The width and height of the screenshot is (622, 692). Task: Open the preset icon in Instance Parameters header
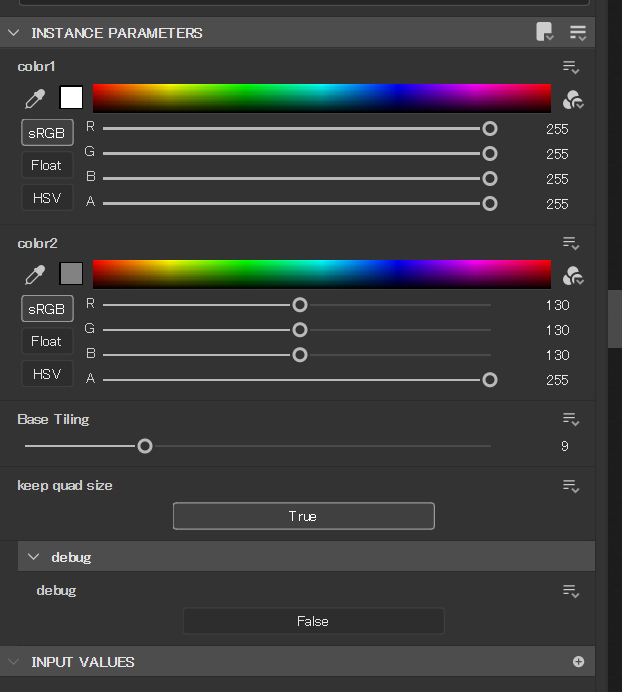(545, 32)
